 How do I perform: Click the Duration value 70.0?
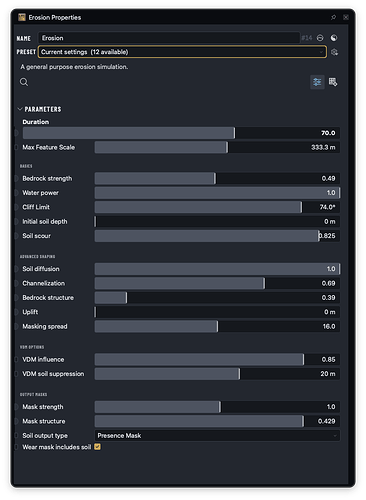tap(328, 133)
